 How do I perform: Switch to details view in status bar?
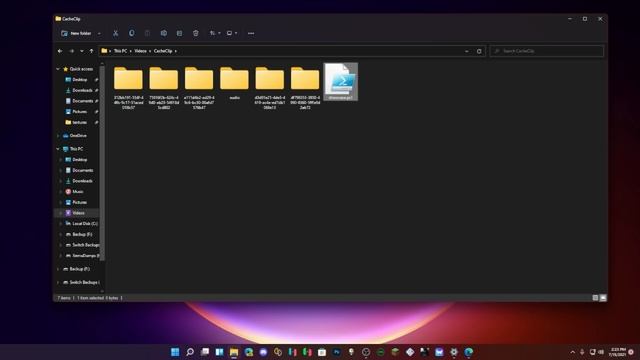pyautogui.click(x=595, y=298)
